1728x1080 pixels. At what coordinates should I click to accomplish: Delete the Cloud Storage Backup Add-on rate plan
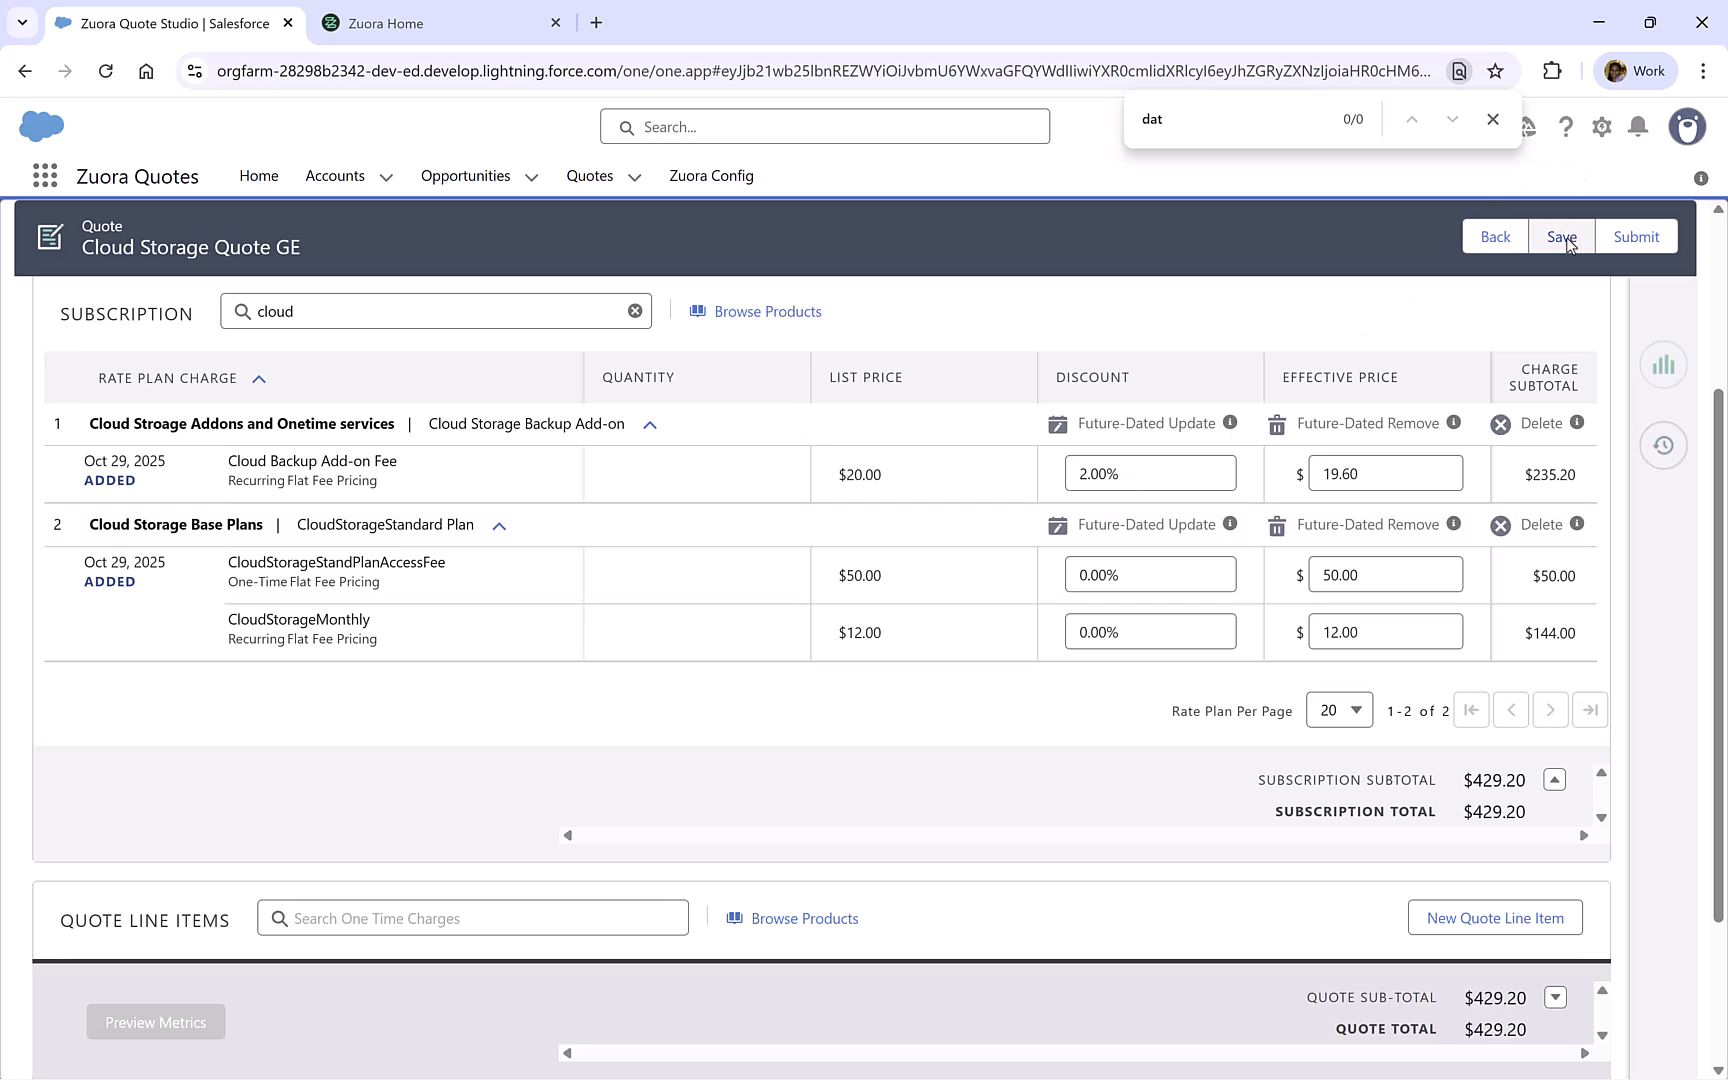(x=1500, y=423)
